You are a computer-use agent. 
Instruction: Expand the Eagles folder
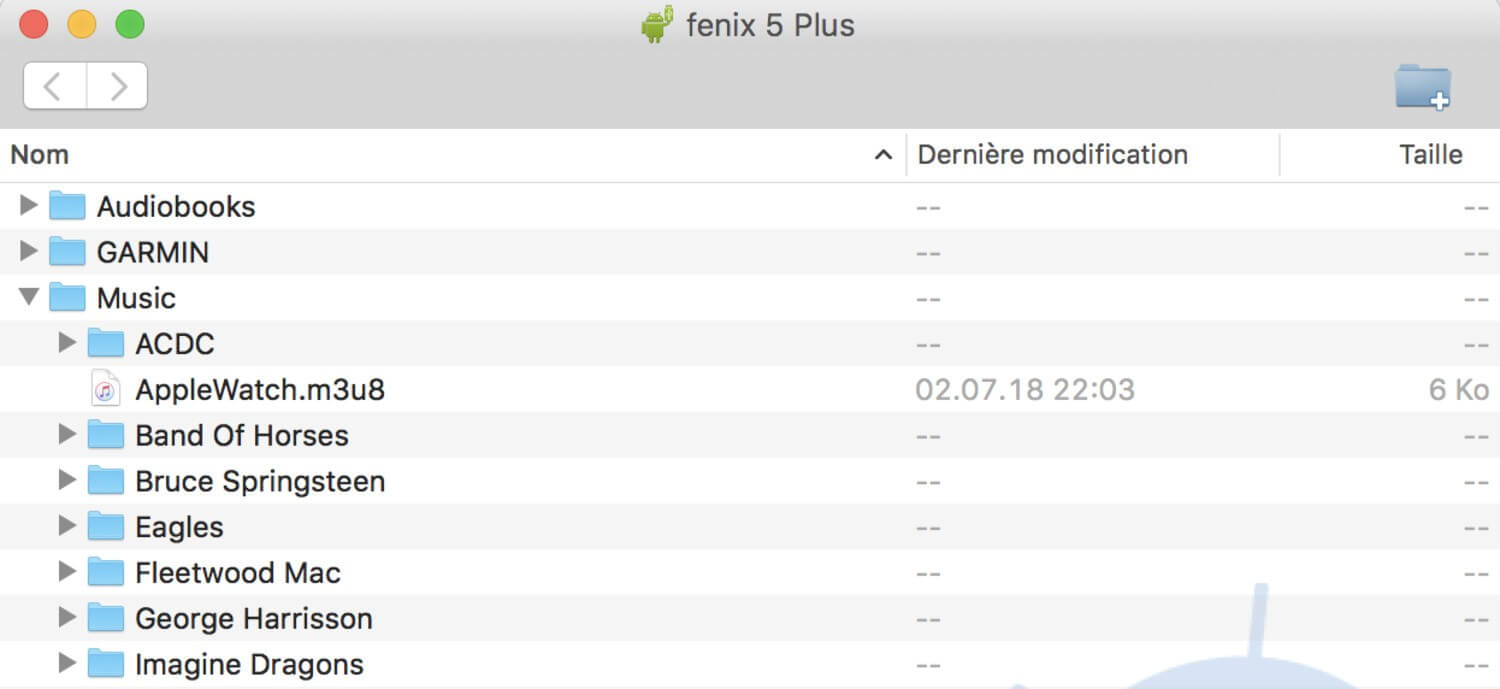67,526
